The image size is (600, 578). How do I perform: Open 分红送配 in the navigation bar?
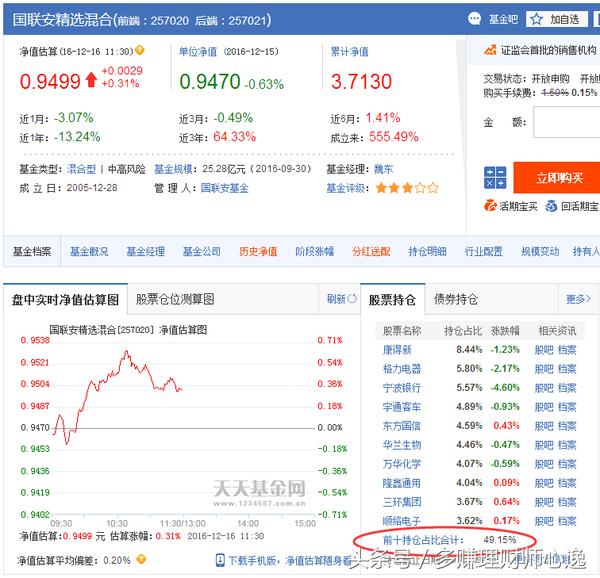371,251
